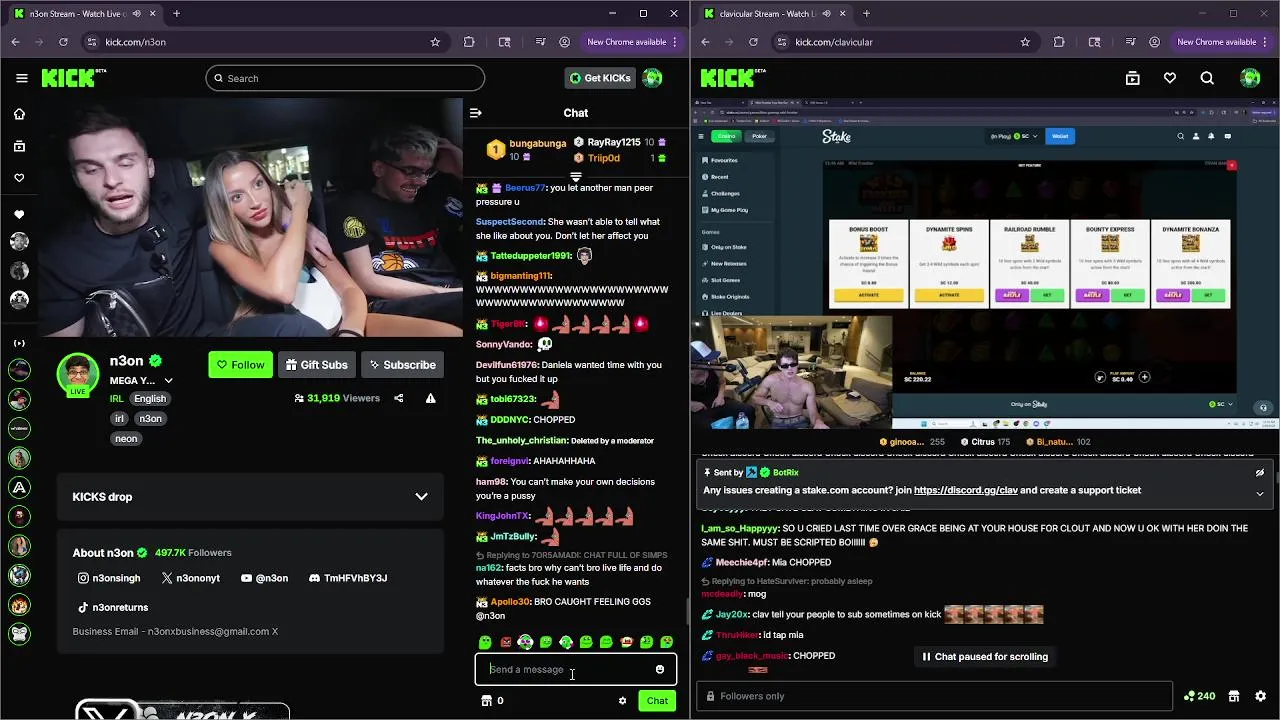This screenshot has height=720, width=1280.
Task: Click the IRL category tag
Action: tap(117, 398)
